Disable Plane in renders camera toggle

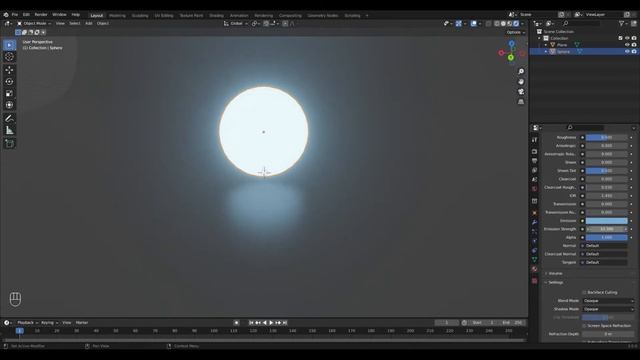point(634,45)
